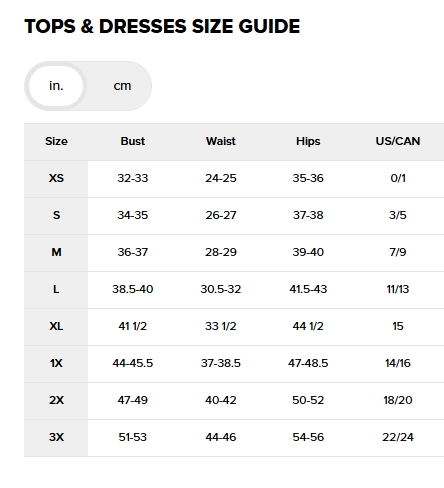The height and width of the screenshot is (488, 444).
Task: Click the Waist column header
Action: (x=221, y=141)
